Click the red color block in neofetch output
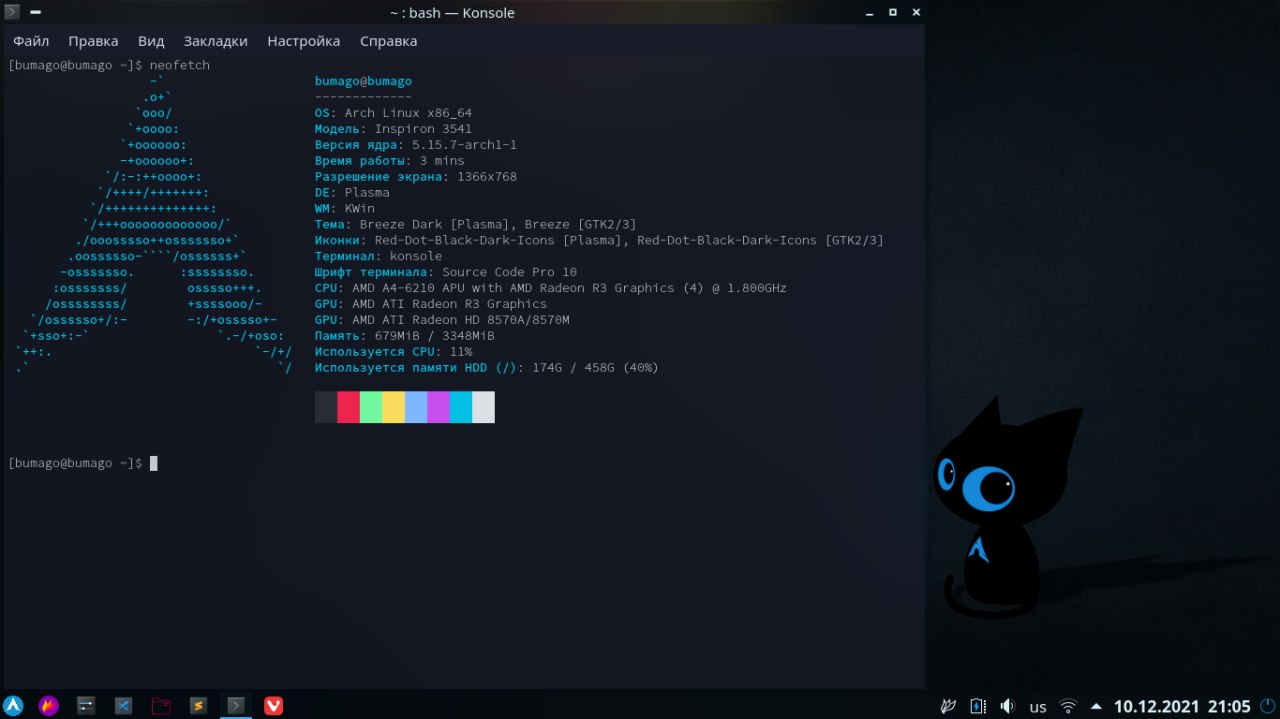This screenshot has height=719, width=1280. (348, 407)
